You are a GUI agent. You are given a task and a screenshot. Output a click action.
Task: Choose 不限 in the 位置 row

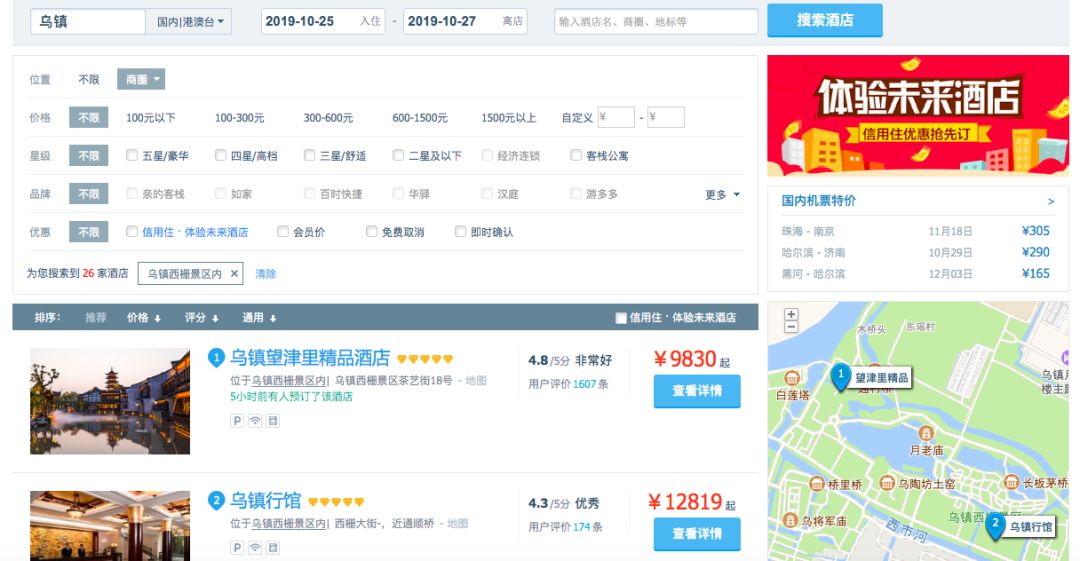coord(89,80)
